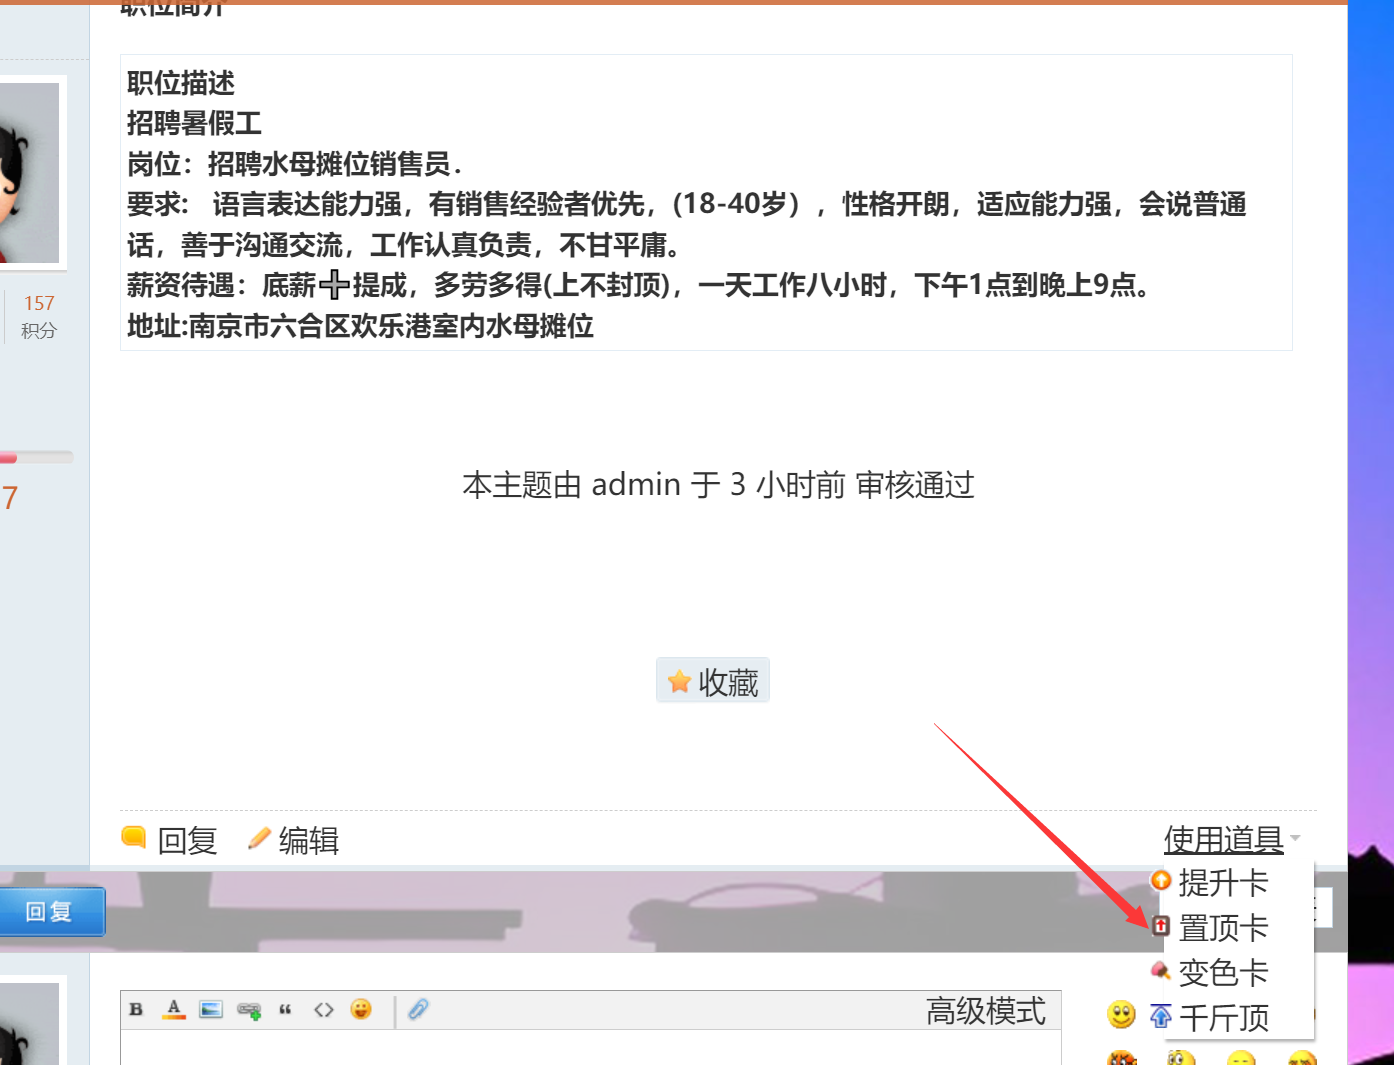Select 置顶卡 from the props menu
This screenshot has height=1065, width=1394.
[x=1222, y=928]
